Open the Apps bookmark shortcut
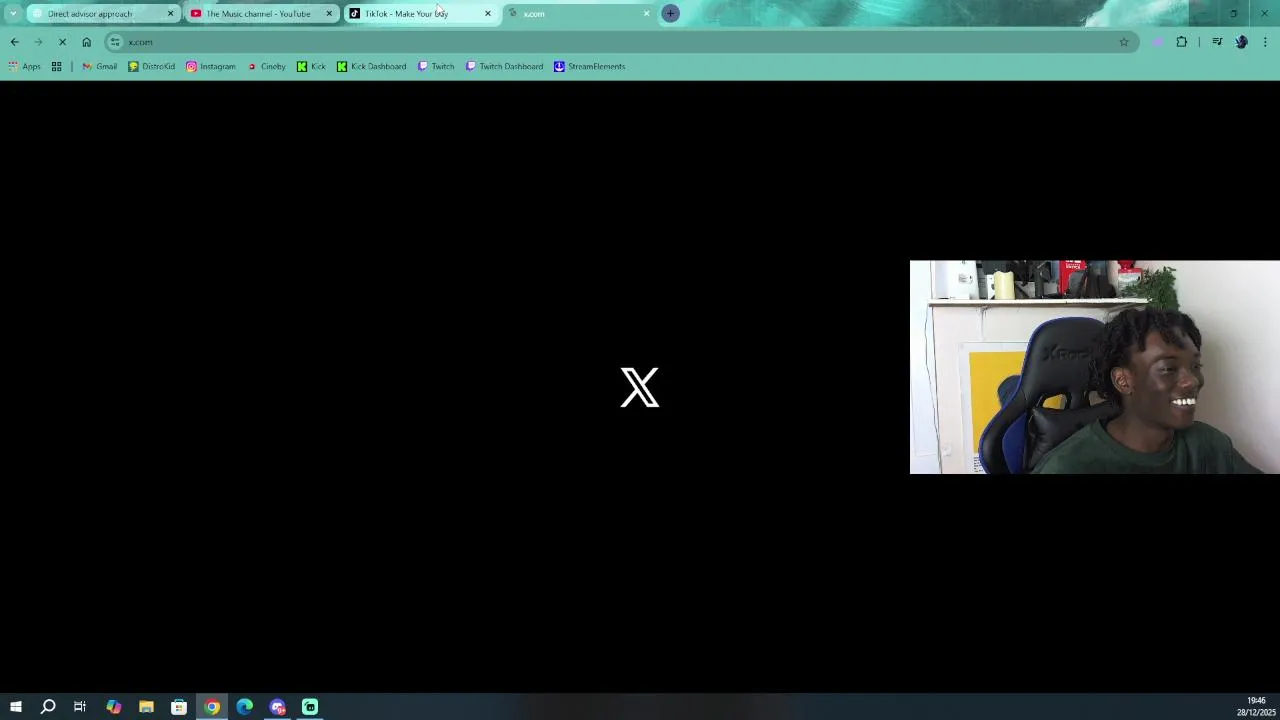The width and height of the screenshot is (1280, 720). tap(24, 66)
